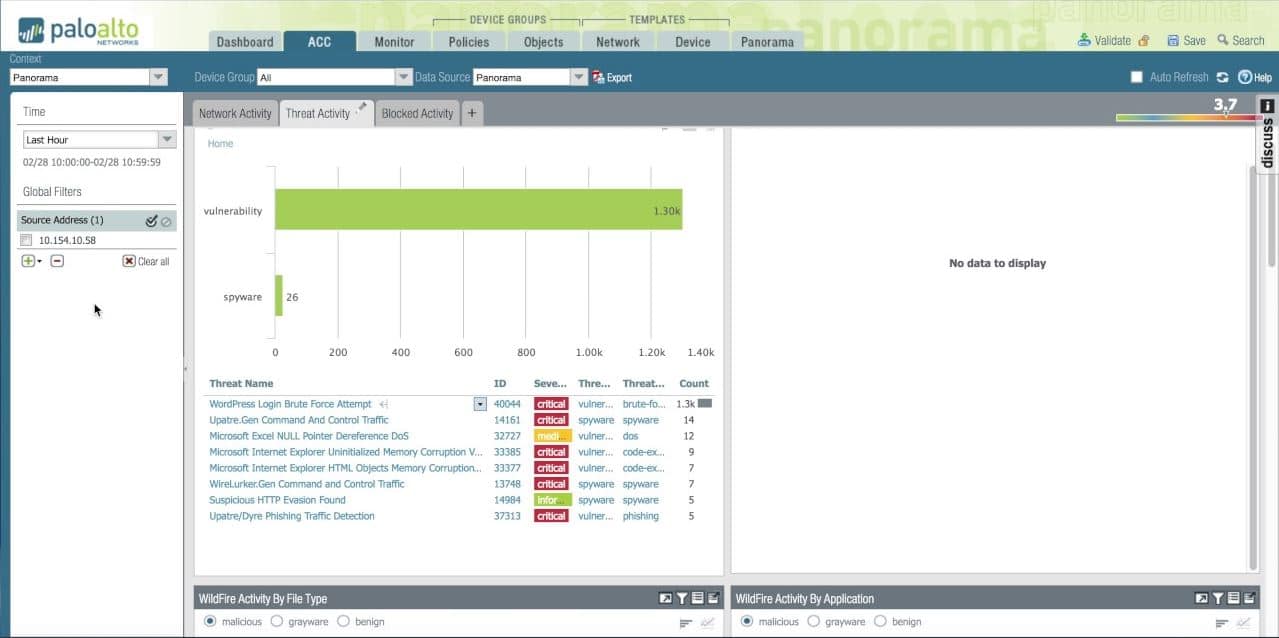This screenshot has height=638, width=1279.
Task: Open the add filter dropdown arrow
Action: (x=39, y=262)
